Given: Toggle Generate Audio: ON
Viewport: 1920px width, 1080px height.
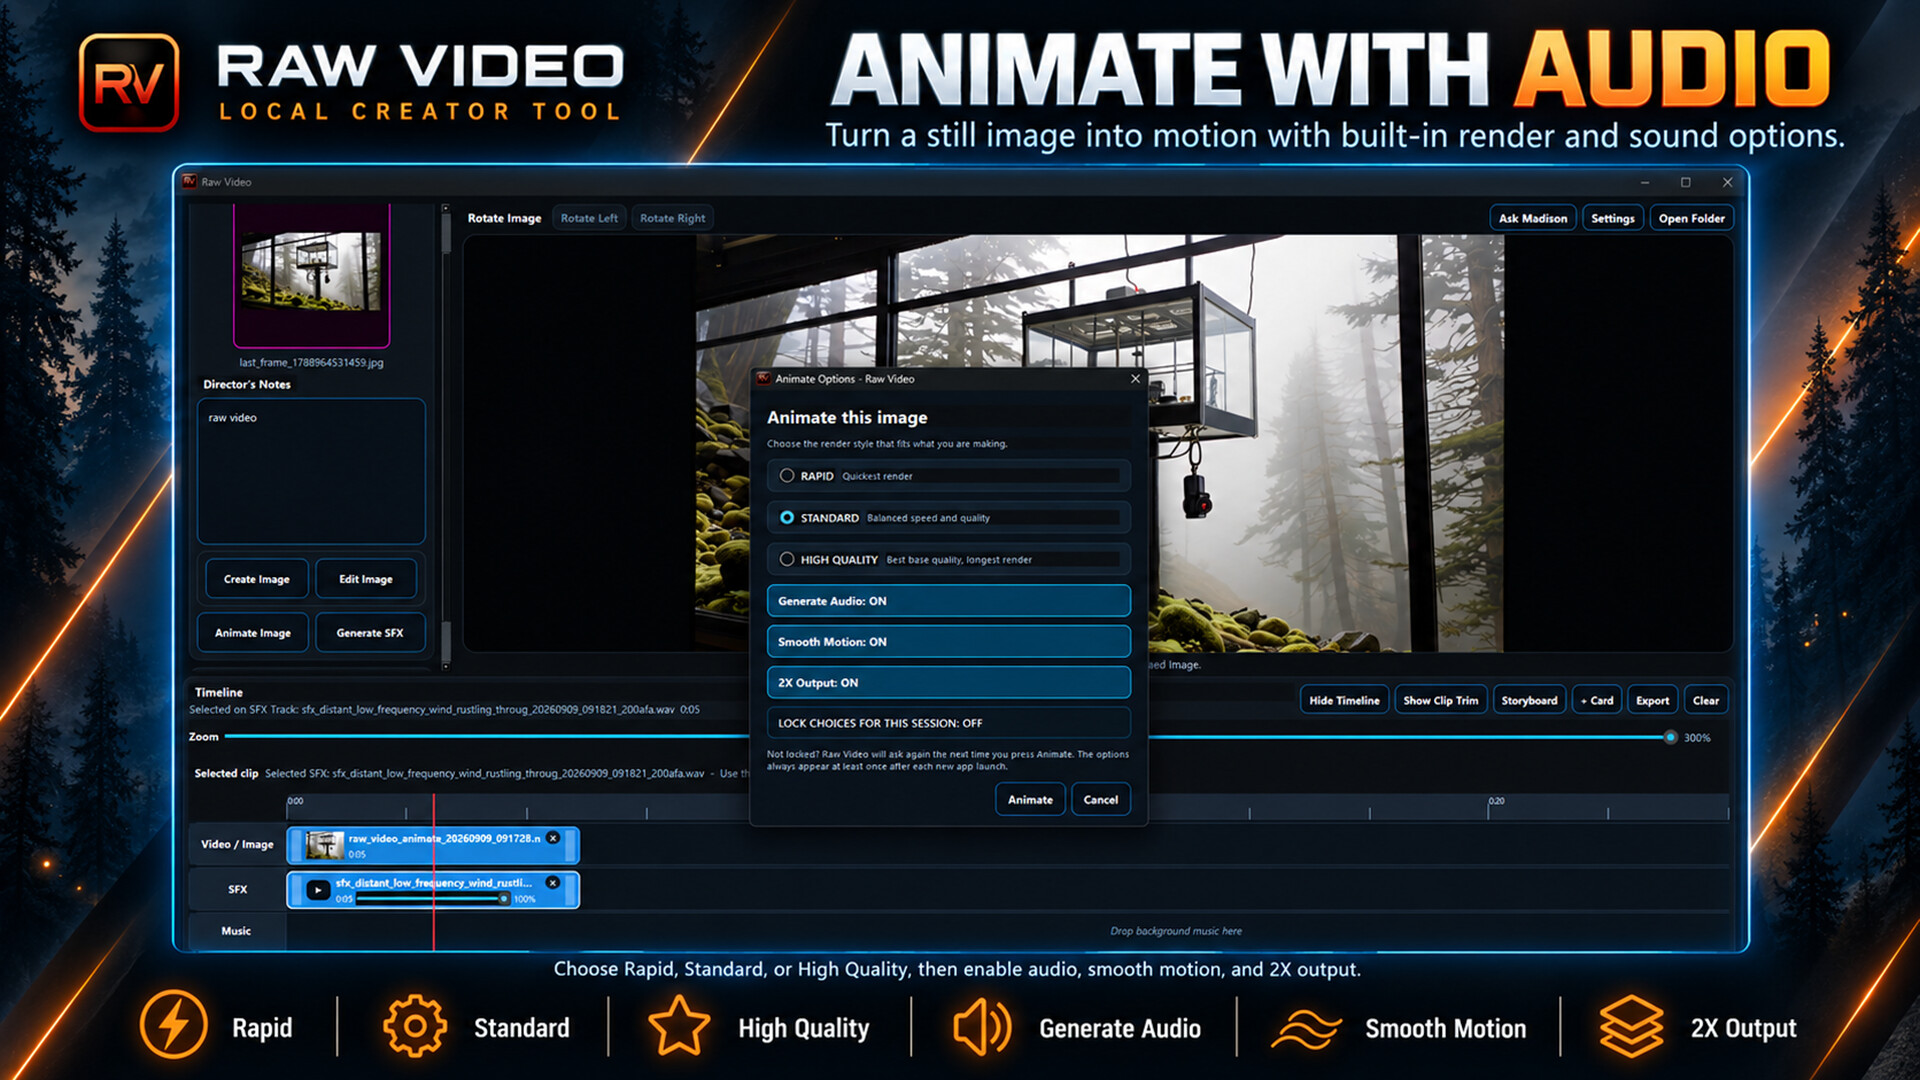Looking at the screenshot, I should 948,601.
